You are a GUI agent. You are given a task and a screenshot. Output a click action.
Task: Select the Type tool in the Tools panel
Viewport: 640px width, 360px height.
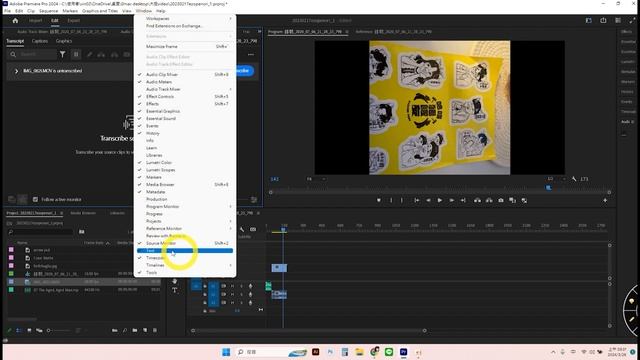click(x=175, y=290)
